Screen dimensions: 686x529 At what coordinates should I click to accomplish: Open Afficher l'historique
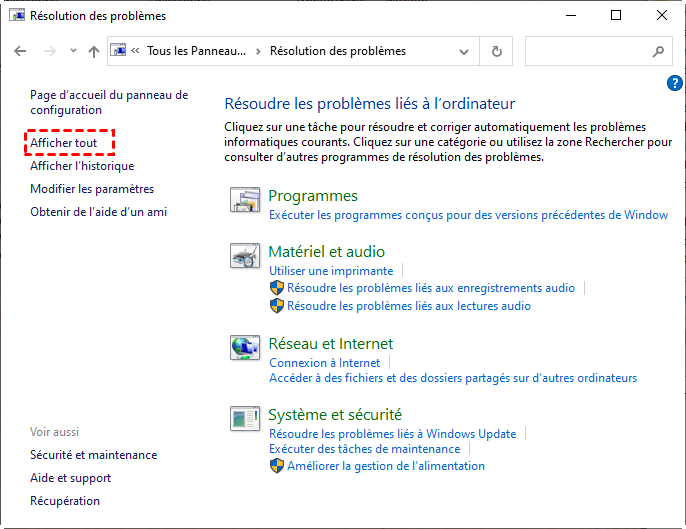coord(82,166)
